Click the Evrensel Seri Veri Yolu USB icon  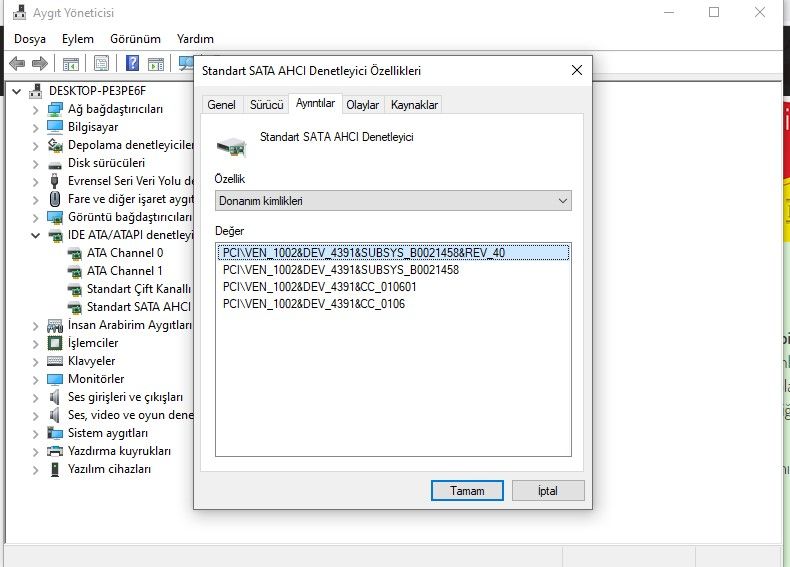point(54,180)
